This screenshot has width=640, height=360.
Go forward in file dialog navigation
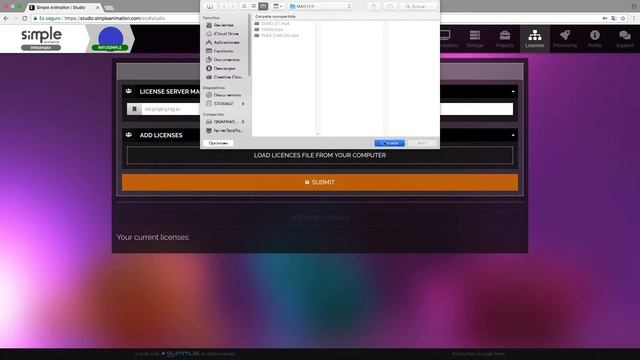(x=233, y=6)
